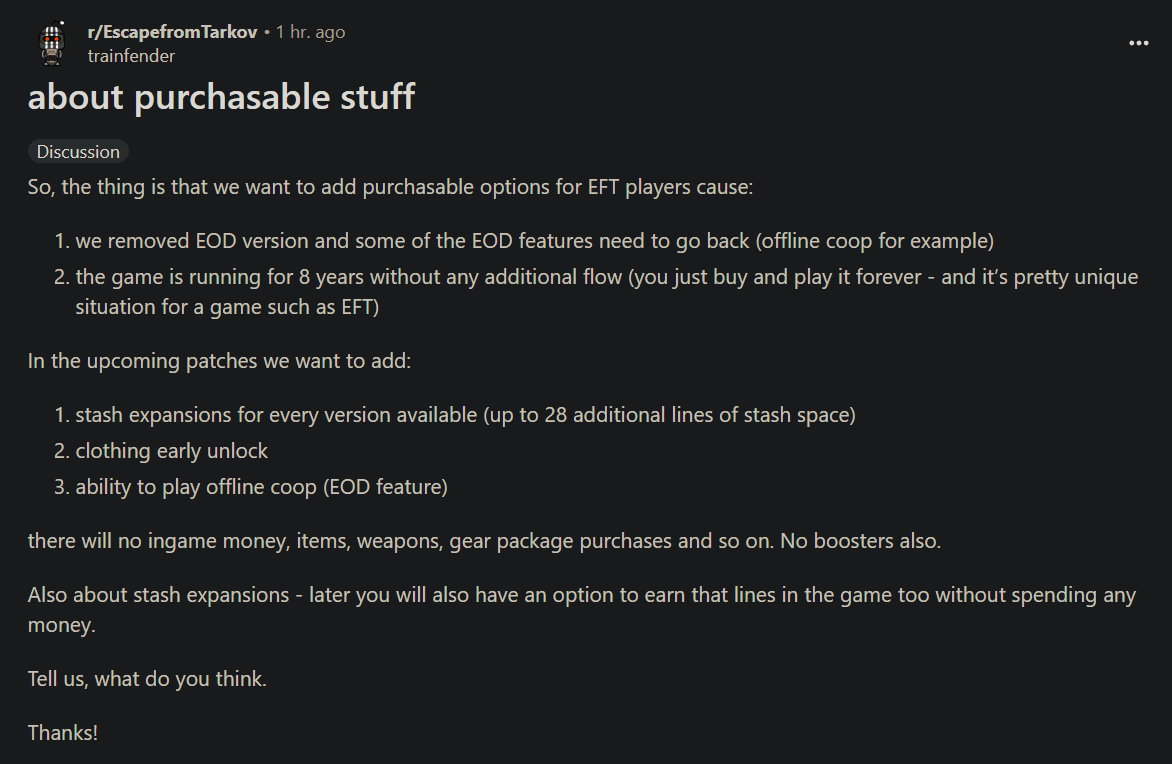Click the "about purchasable stuff" post title
1172x764 pixels.
(x=221, y=97)
